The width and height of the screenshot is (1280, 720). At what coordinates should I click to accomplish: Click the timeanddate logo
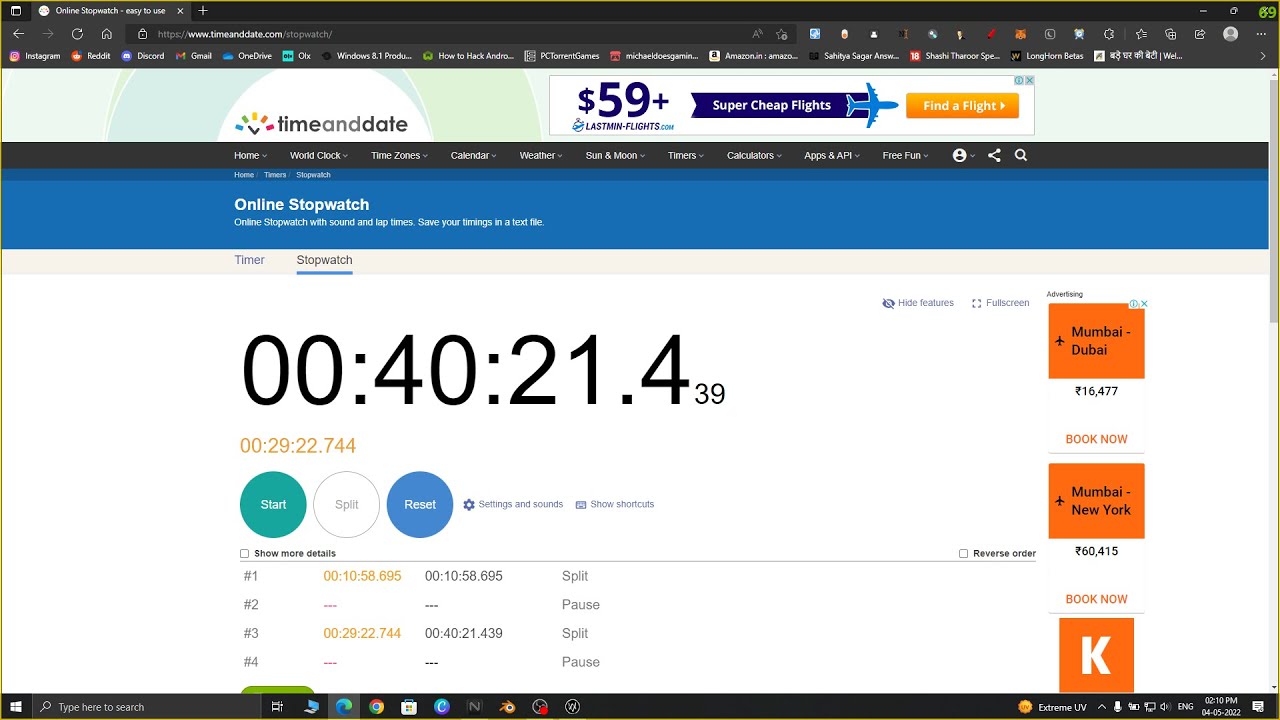pos(321,124)
